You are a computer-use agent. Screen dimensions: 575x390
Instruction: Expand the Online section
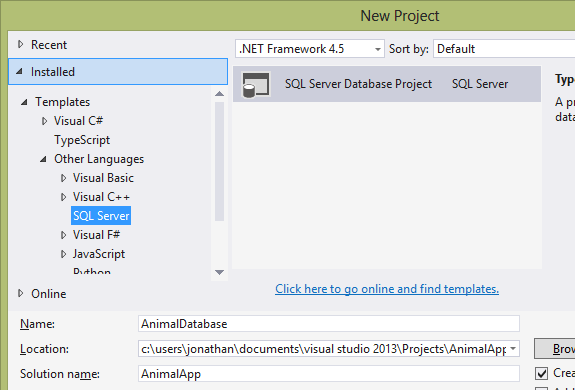(x=21, y=293)
